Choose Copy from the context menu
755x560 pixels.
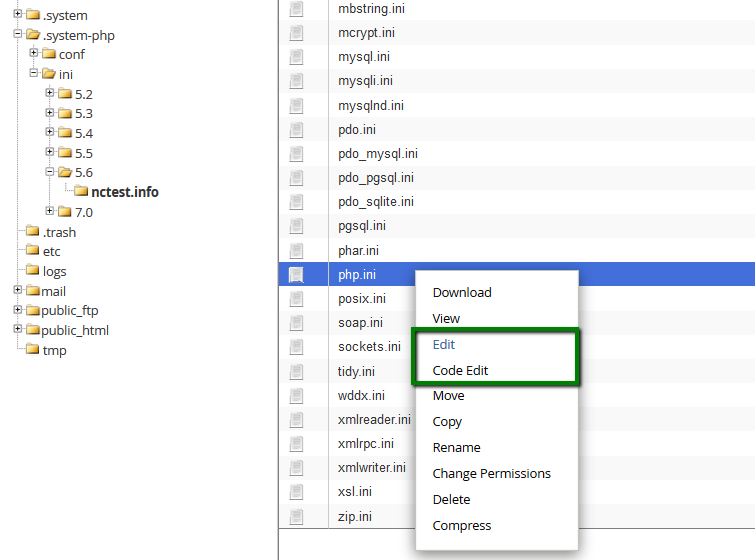click(447, 422)
